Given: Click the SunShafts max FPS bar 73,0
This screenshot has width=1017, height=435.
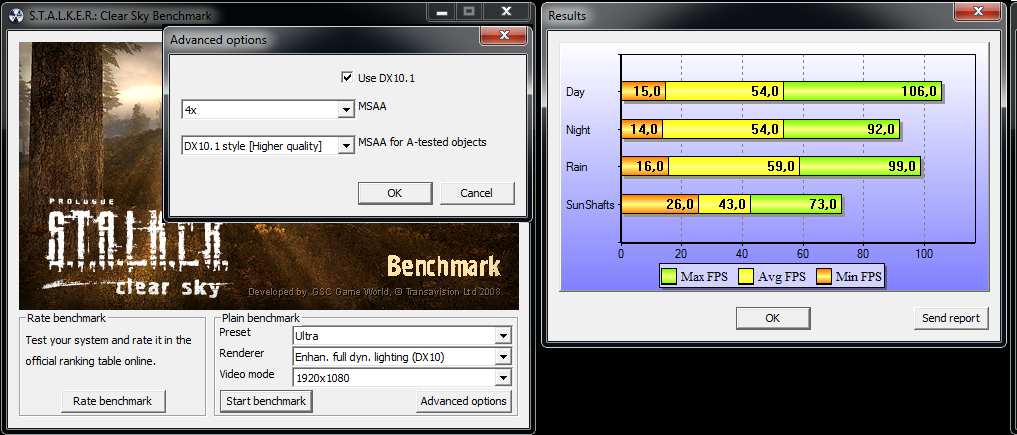Looking at the screenshot, I should click(796, 205).
